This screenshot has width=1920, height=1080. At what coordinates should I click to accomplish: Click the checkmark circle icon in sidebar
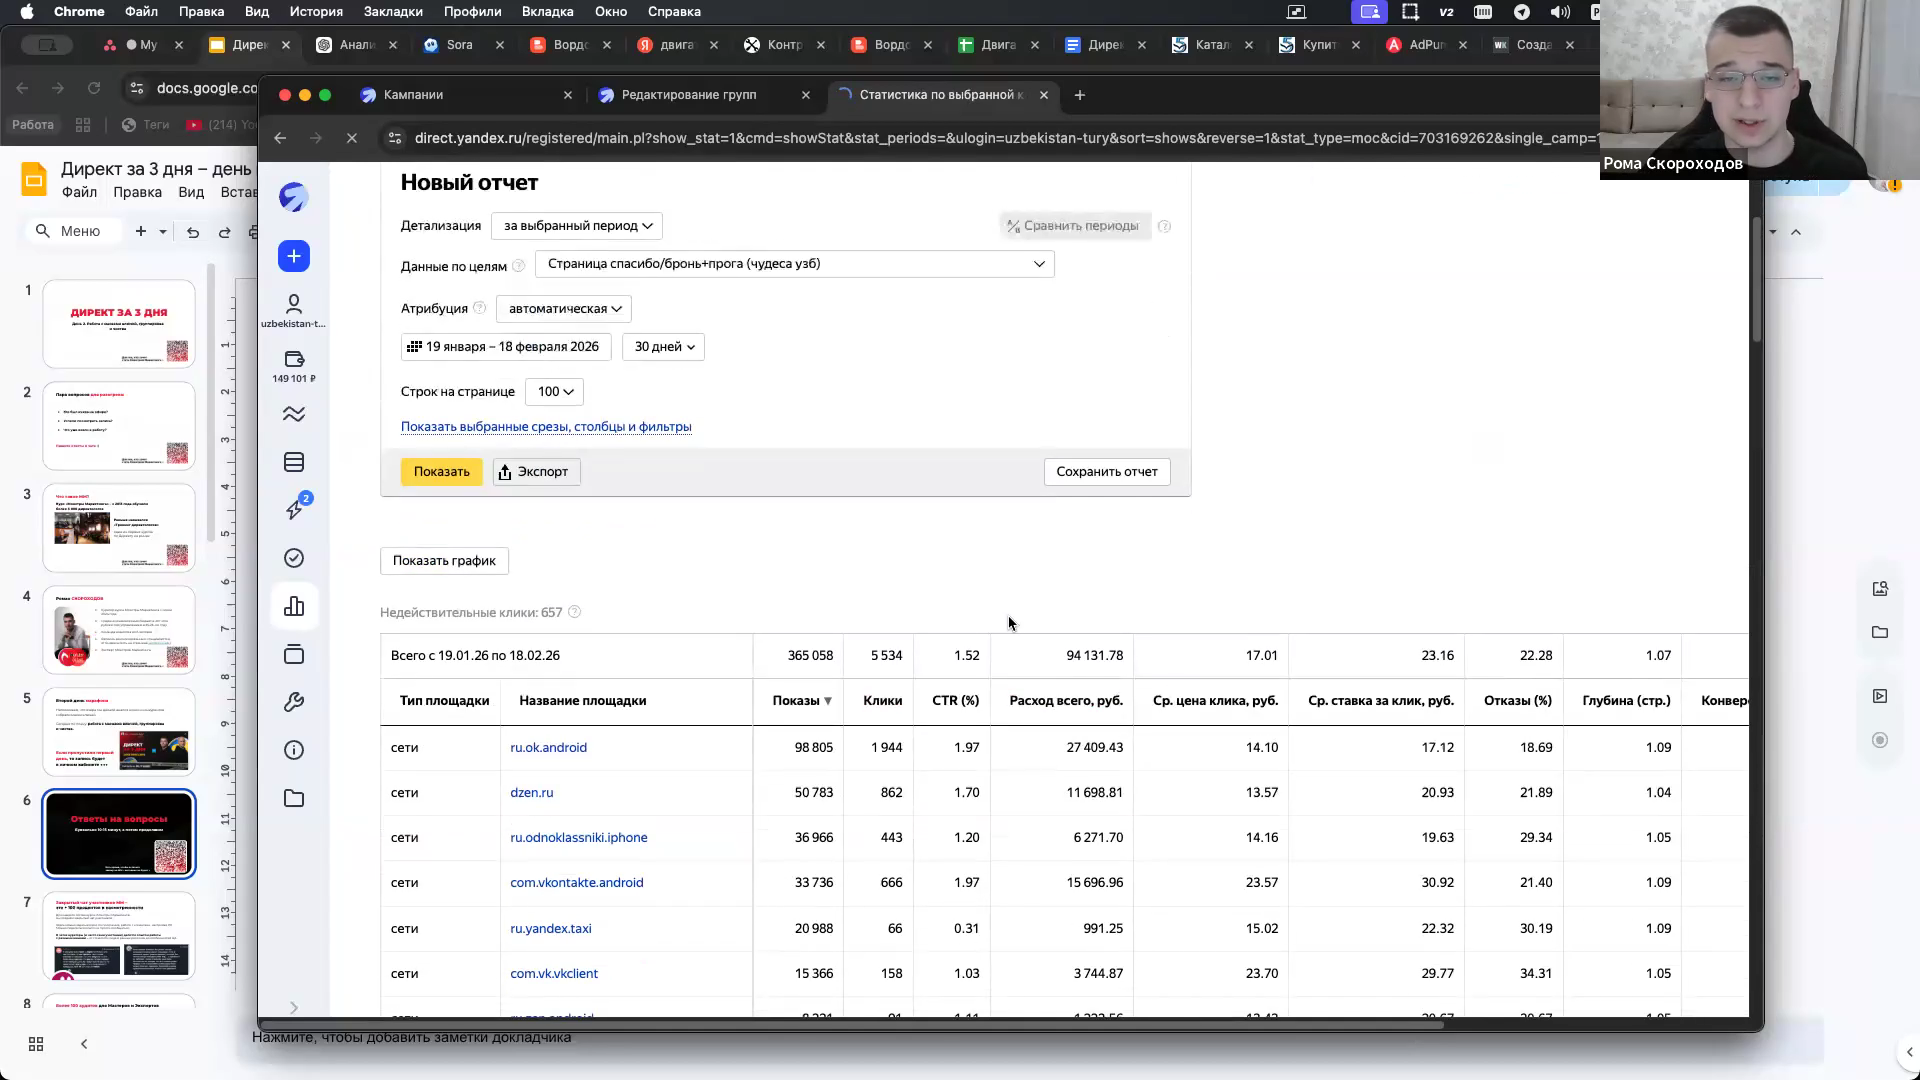294,558
